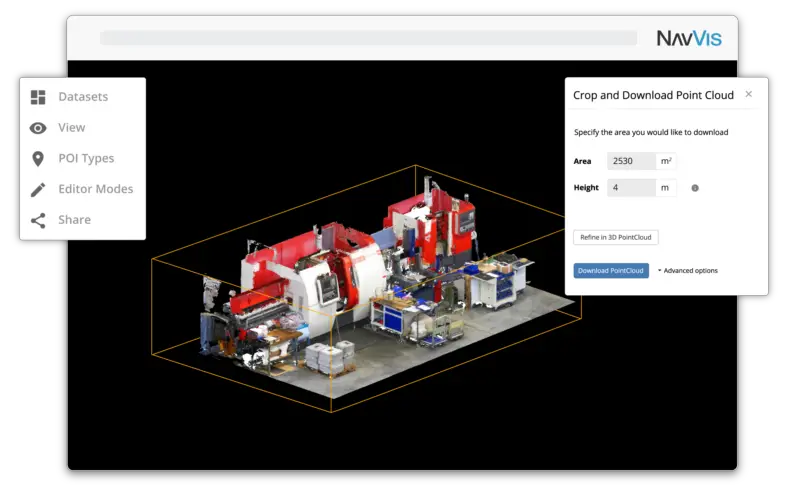This screenshot has height=500, width=800.
Task: Click the 'Area' label
Action: (x=582, y=161)
